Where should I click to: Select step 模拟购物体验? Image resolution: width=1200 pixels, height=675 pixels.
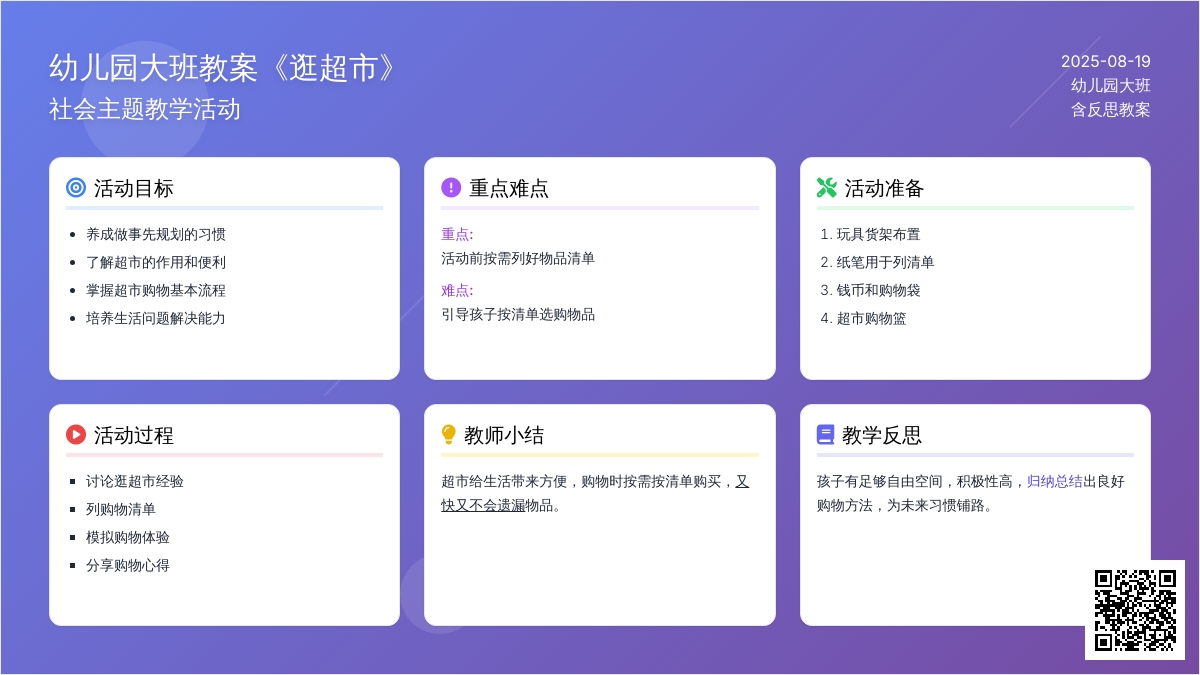tap(128, 537)
